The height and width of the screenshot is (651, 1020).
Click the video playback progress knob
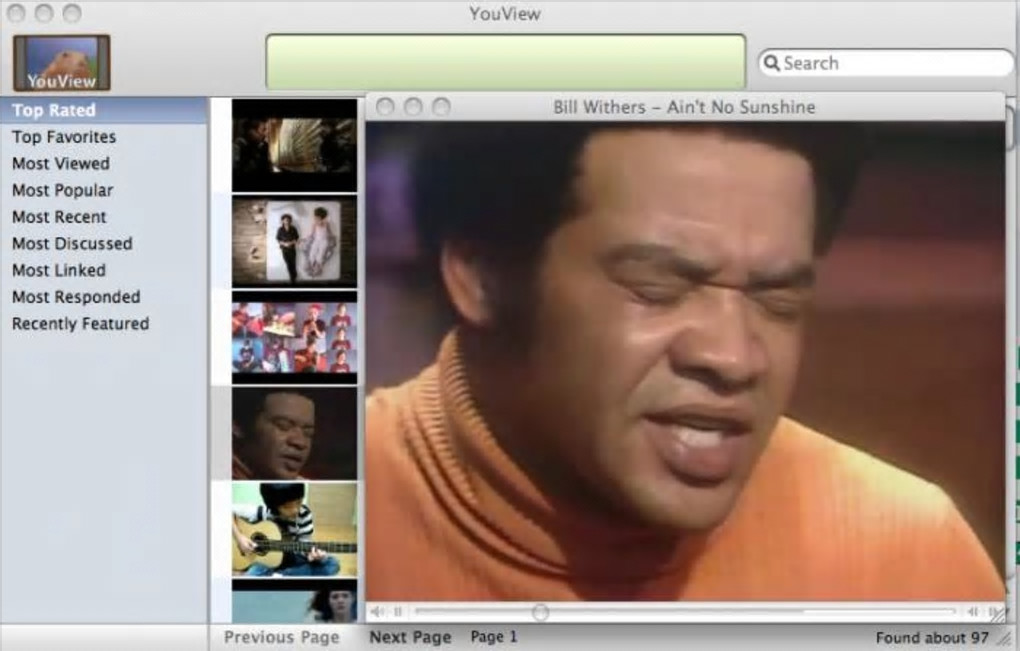point(540,611)
